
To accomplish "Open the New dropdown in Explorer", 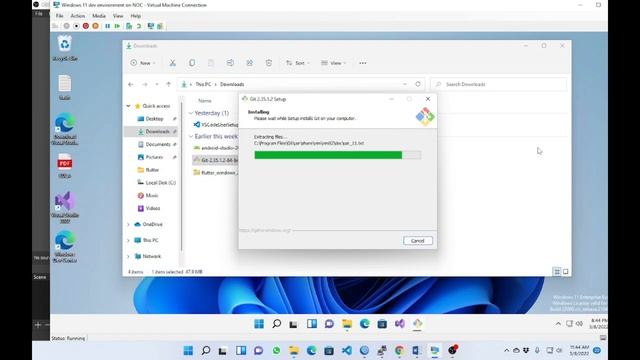I will pos(143,63).
